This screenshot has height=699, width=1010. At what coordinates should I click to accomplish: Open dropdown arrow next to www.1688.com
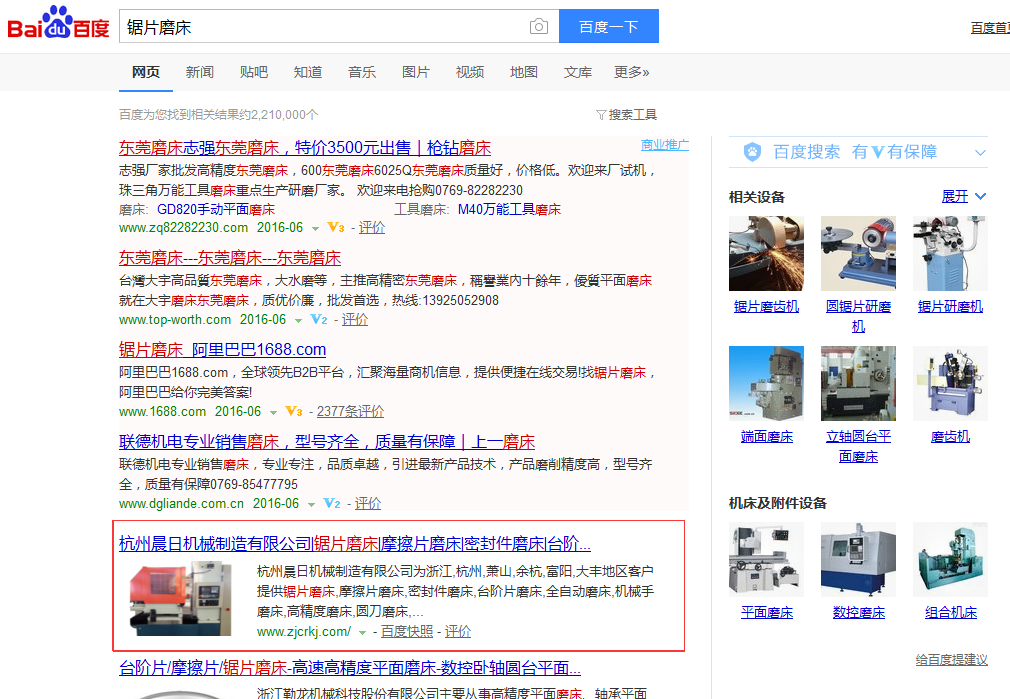pos(273,412)
